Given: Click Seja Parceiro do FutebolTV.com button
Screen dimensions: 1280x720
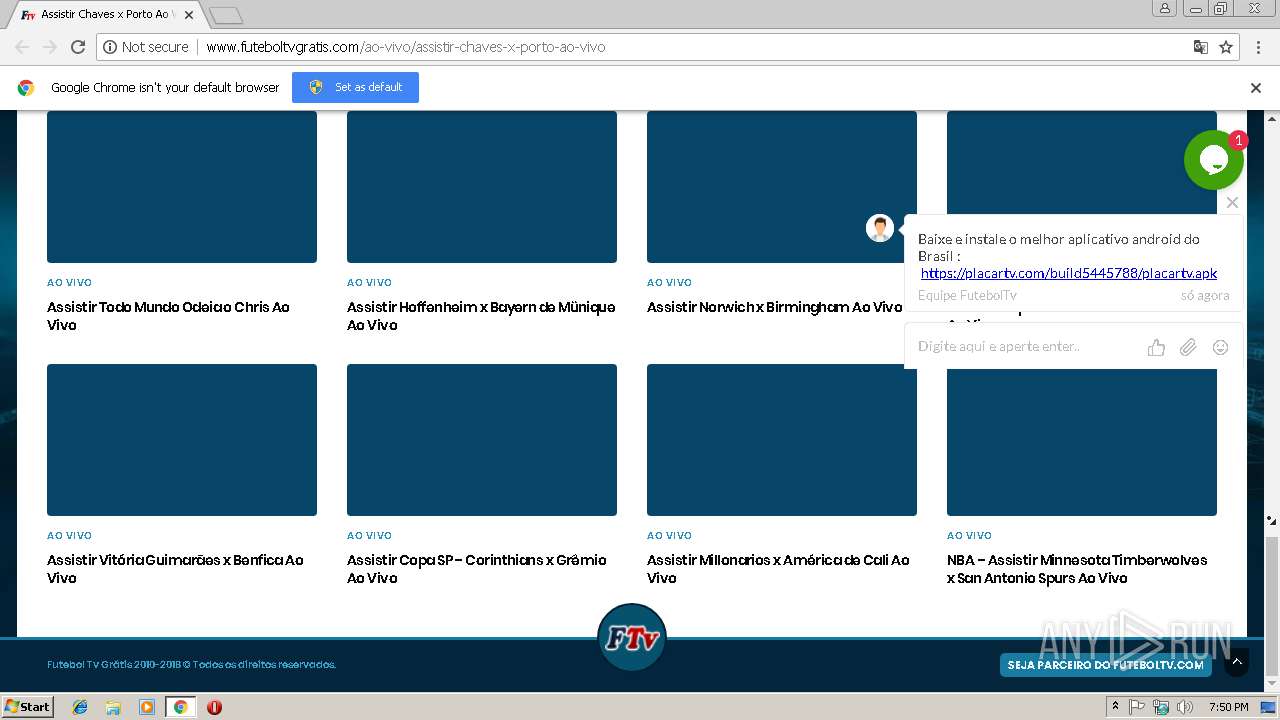Looking at the screenshot, I should (x=1106, y=665).
